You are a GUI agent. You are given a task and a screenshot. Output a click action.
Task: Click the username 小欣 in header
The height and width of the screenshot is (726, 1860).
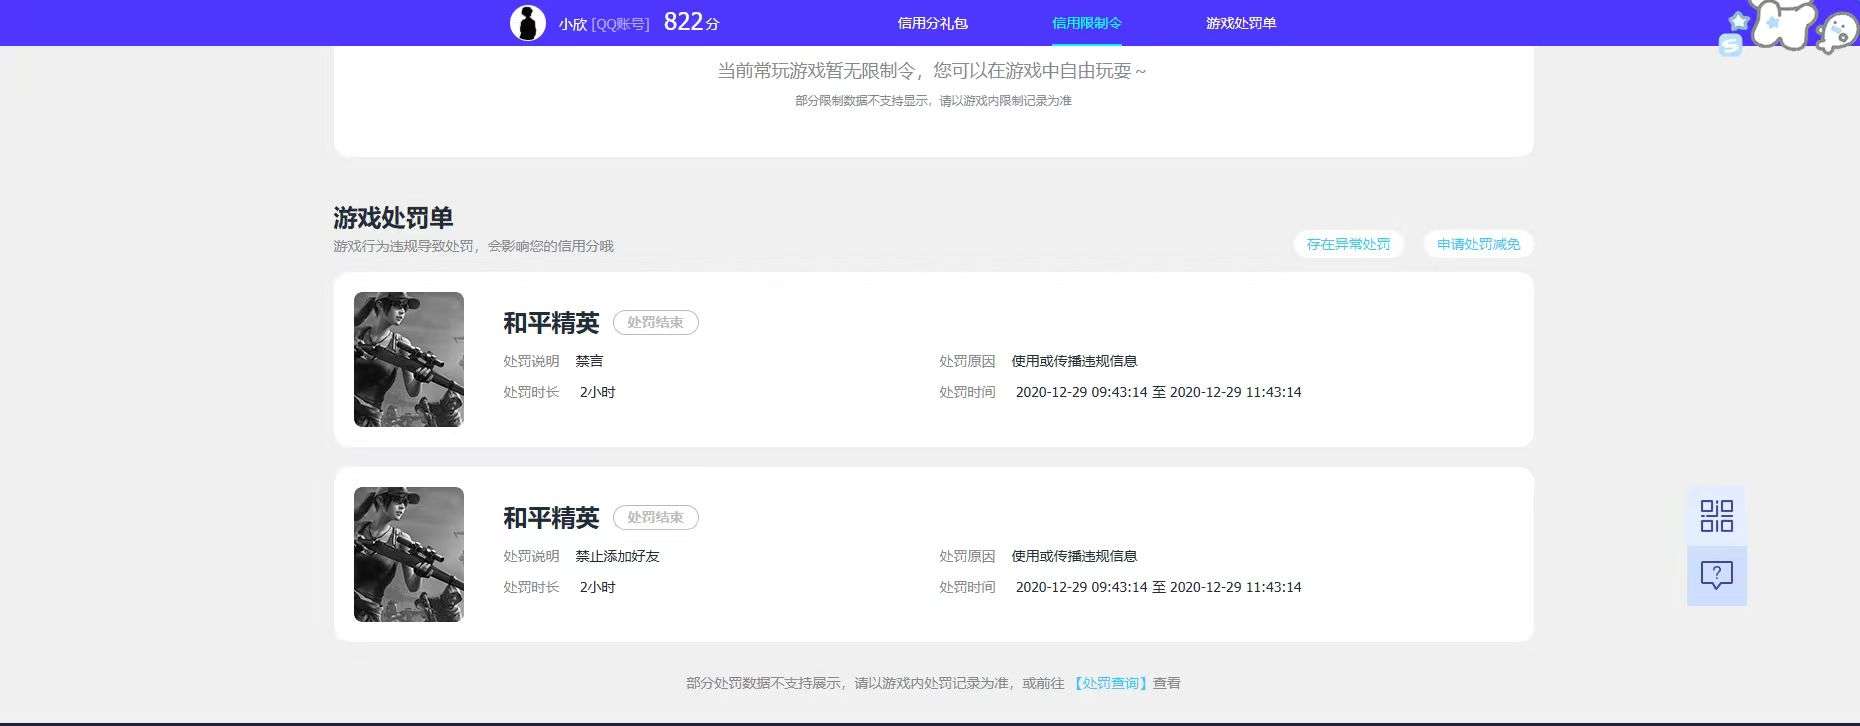click(573, 24)
